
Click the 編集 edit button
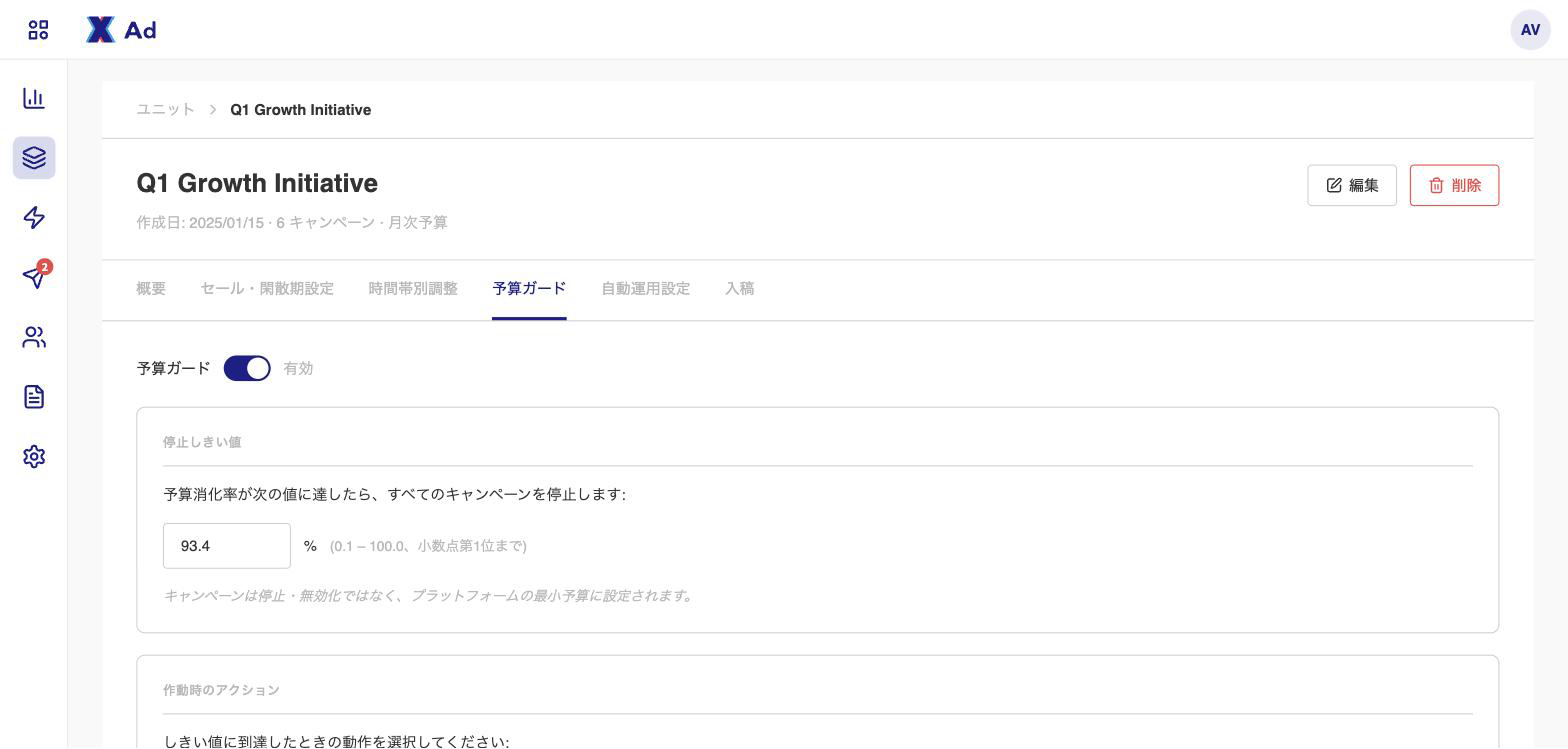click(1352, 186)
